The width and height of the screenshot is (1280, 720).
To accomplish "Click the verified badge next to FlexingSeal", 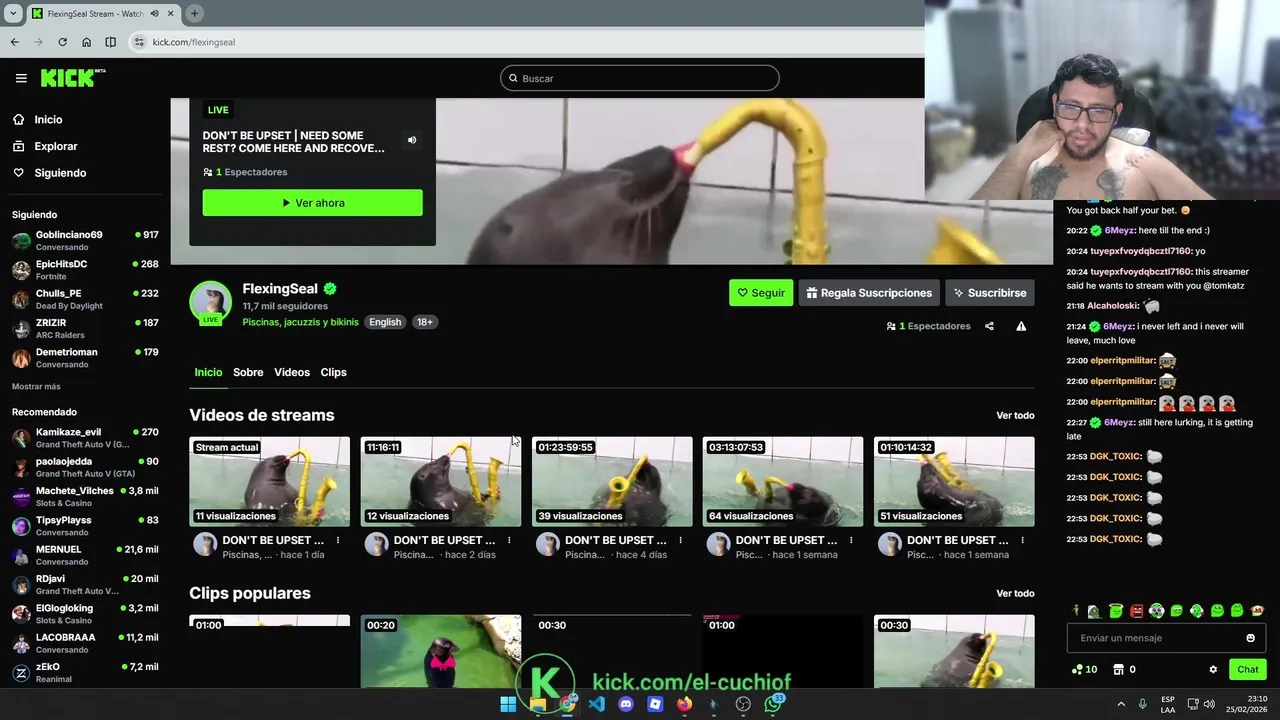I will point(330,289).
